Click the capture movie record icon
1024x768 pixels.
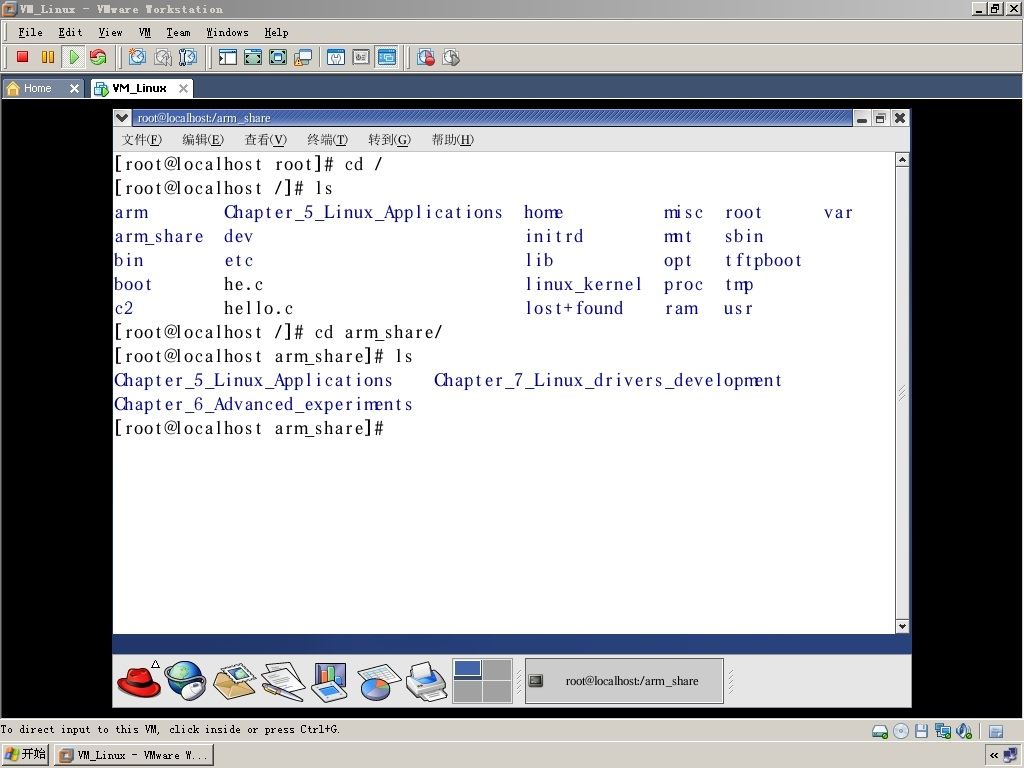pos(426,57)
